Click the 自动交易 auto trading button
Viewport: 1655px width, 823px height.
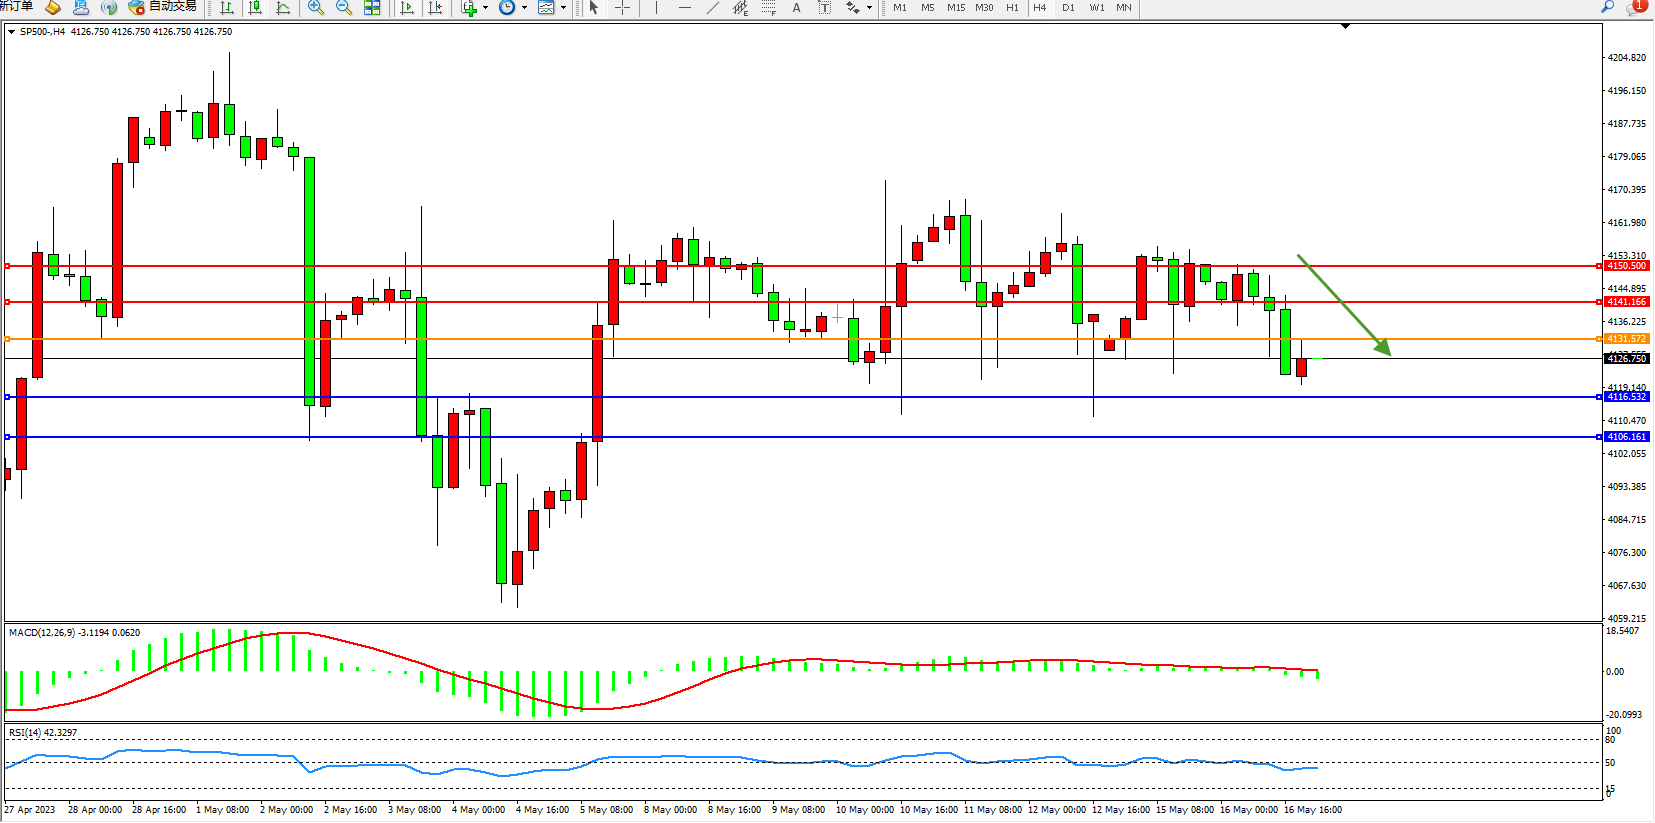click(163, 7)
